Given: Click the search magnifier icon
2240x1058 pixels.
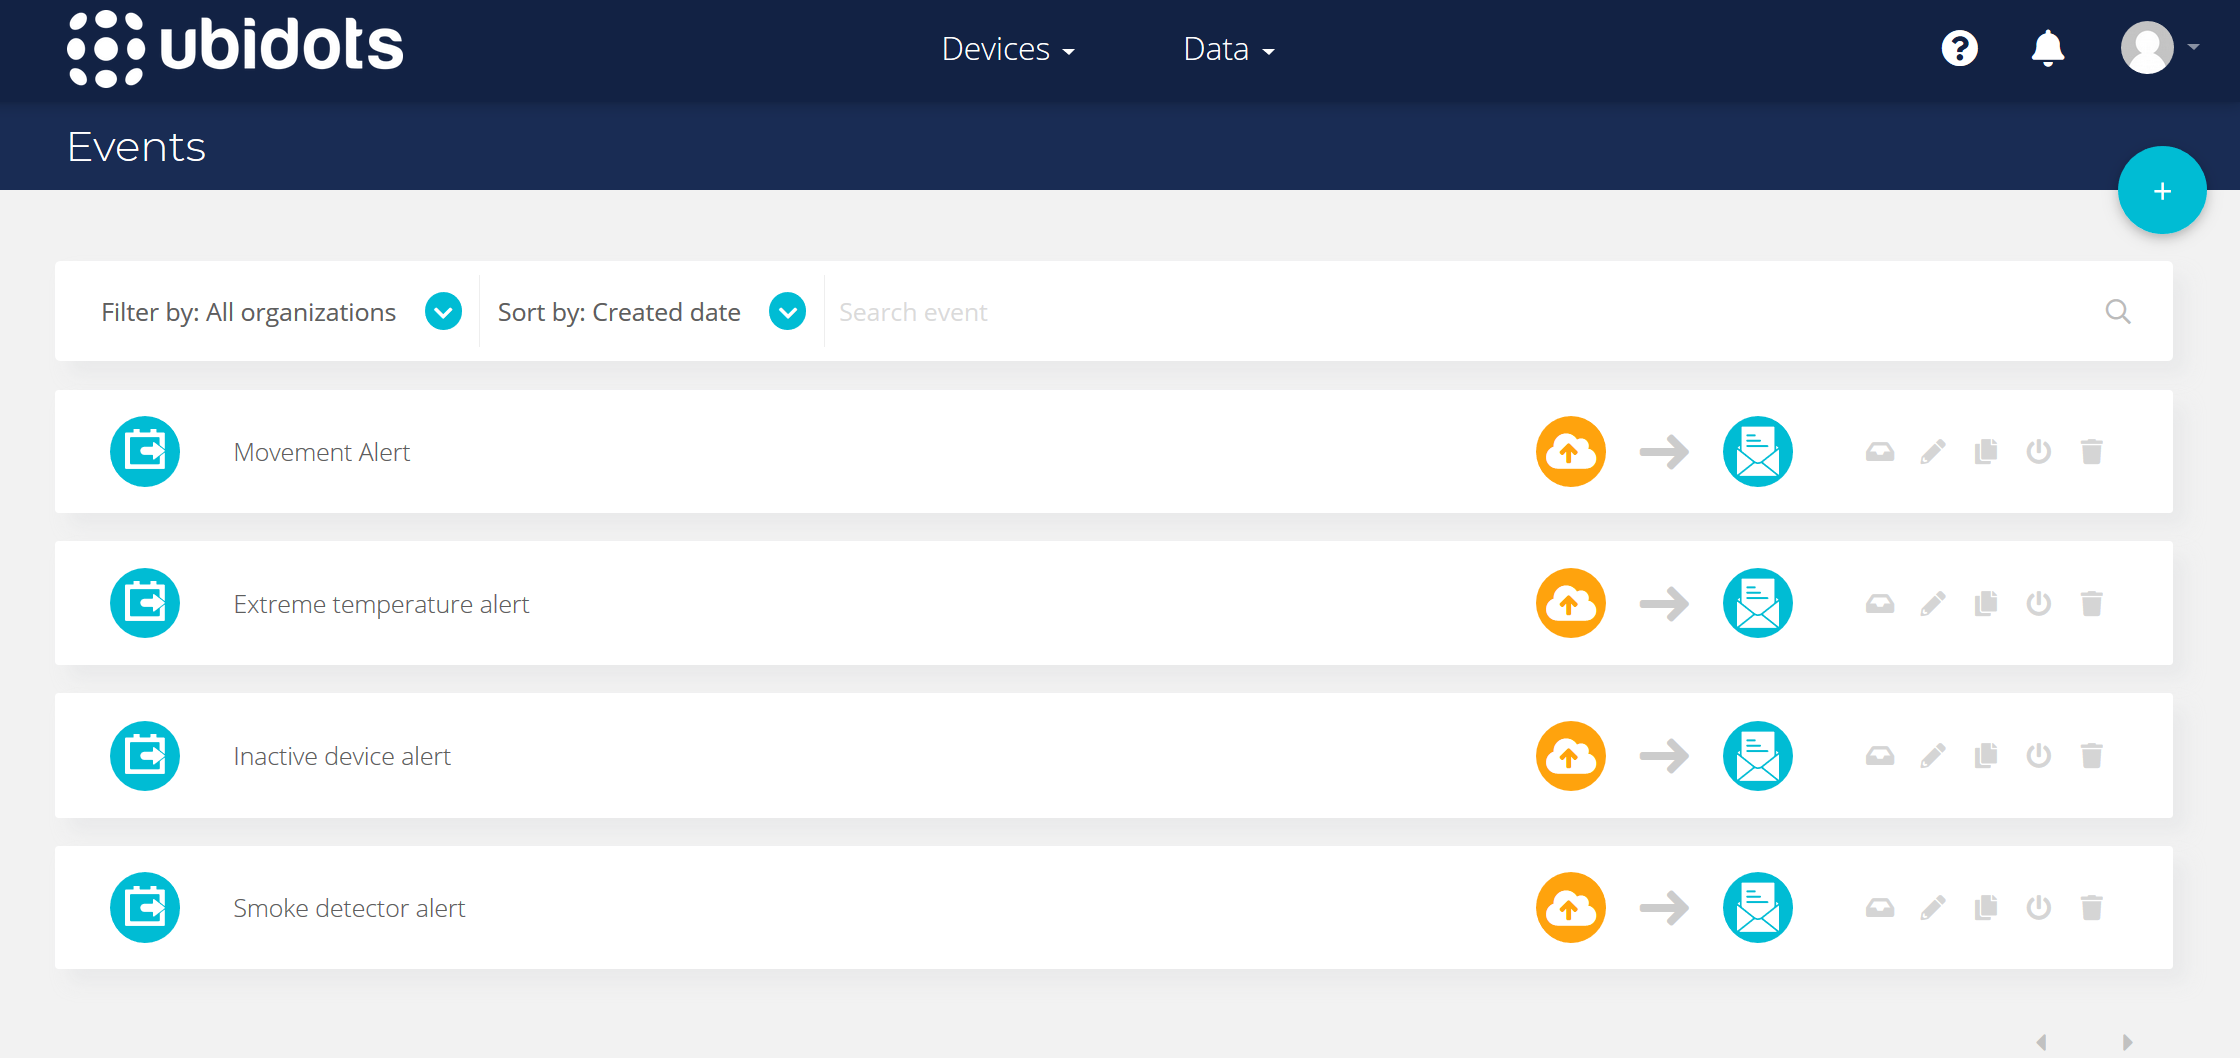Looking at the screenshot, I should coord(2117,312).
